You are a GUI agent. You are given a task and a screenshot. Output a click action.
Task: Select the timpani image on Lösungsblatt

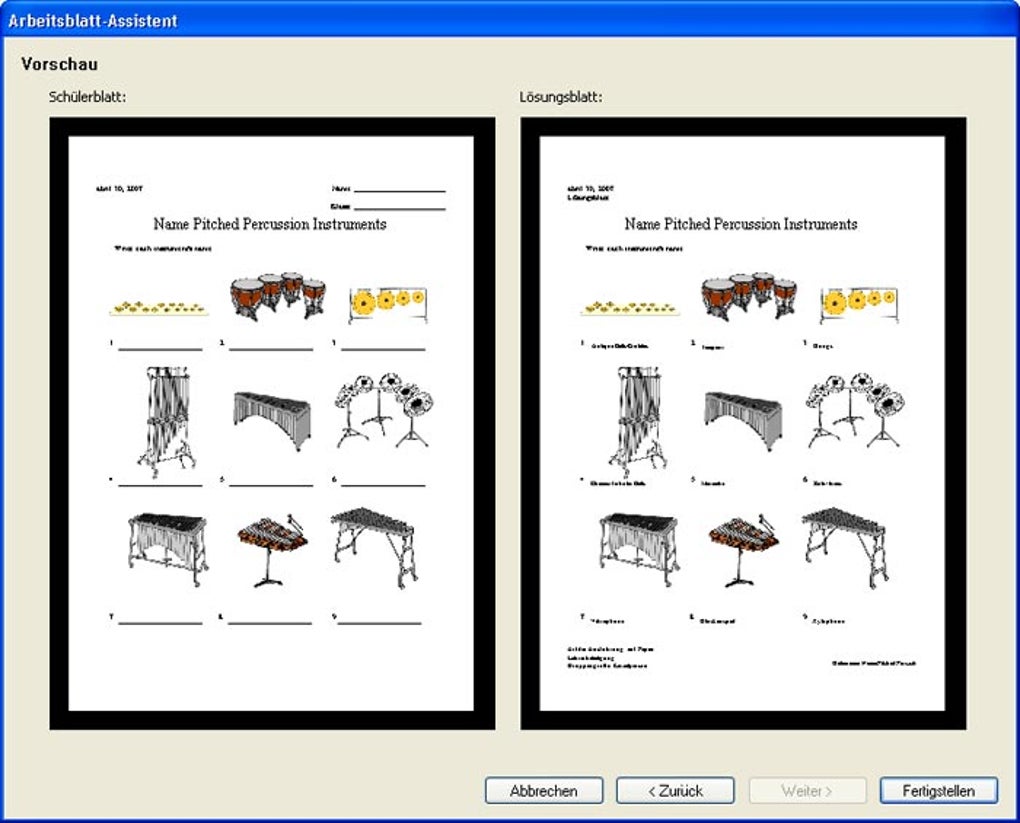coord(749,295)
